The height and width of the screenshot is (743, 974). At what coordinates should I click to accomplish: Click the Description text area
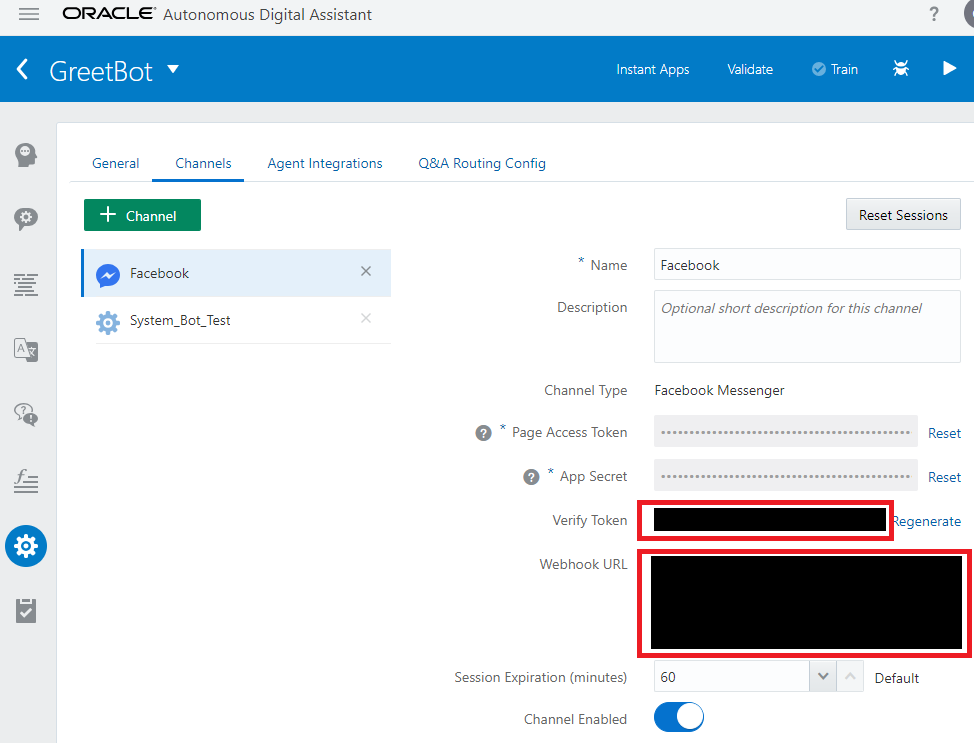[x=807, y=326]
